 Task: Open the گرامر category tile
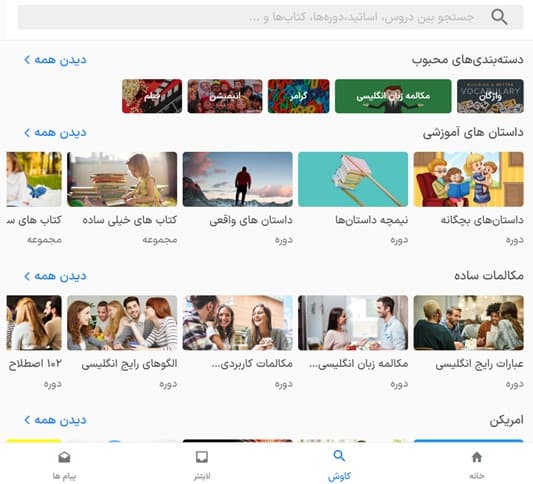coord(298,96)
